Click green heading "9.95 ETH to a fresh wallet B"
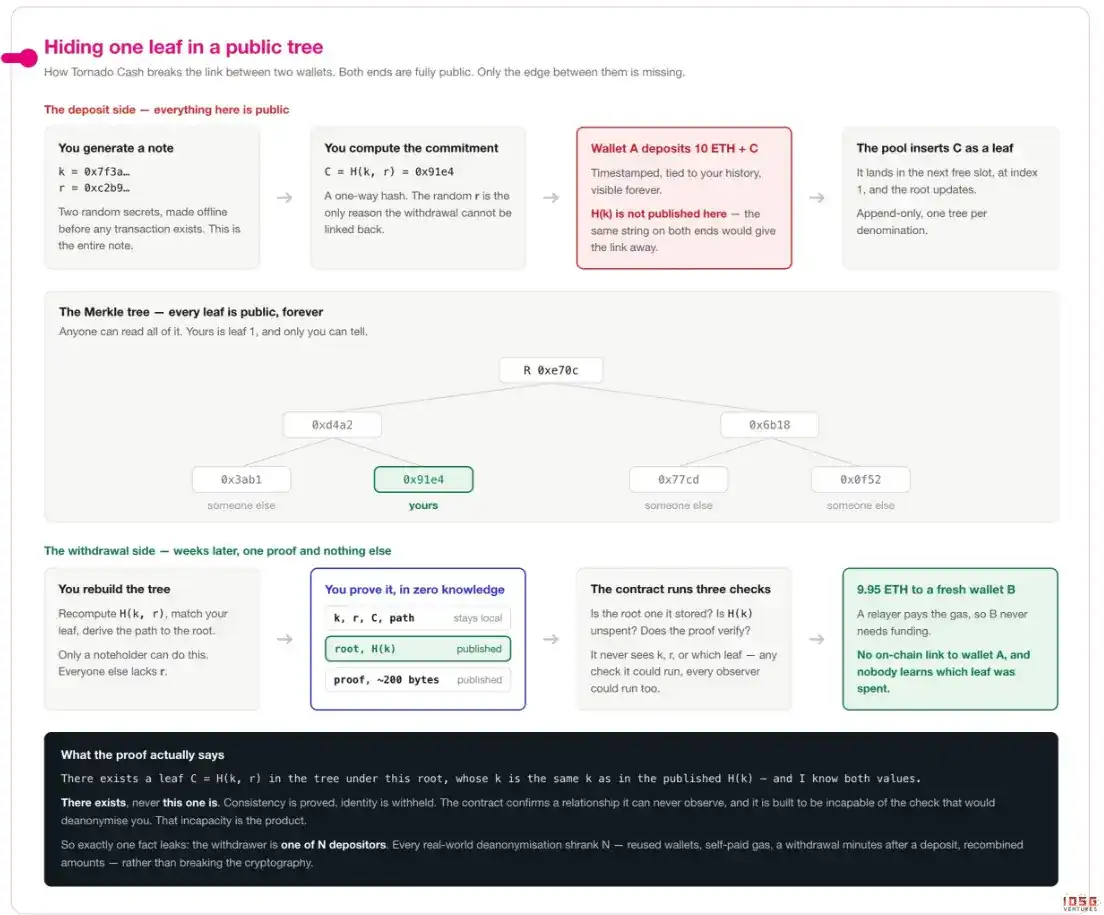This screenshot has width=1104, height=915. [936, 590]
